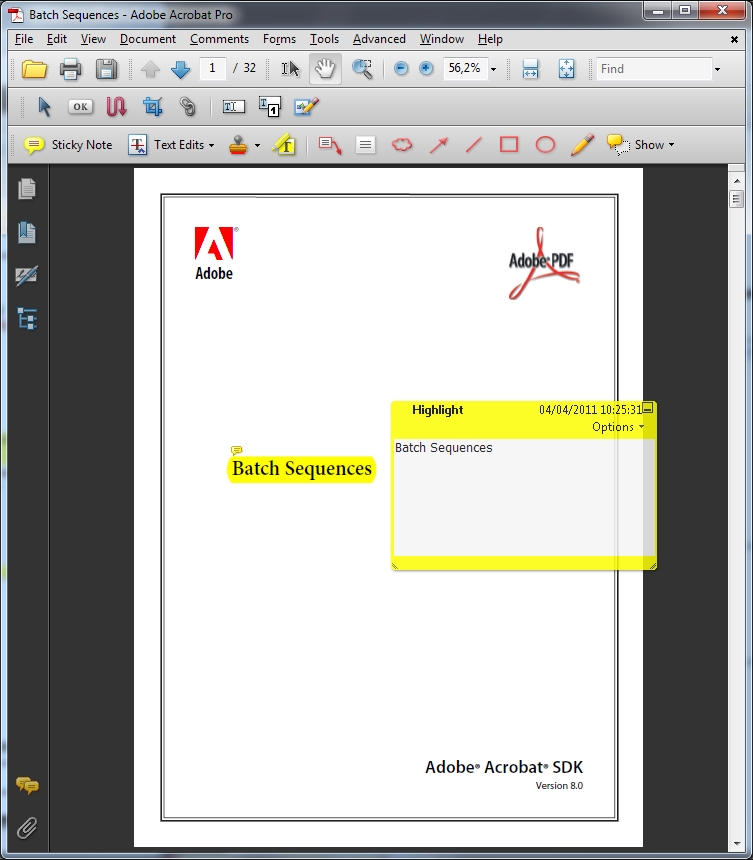Open the View menu

pos(93,39)
